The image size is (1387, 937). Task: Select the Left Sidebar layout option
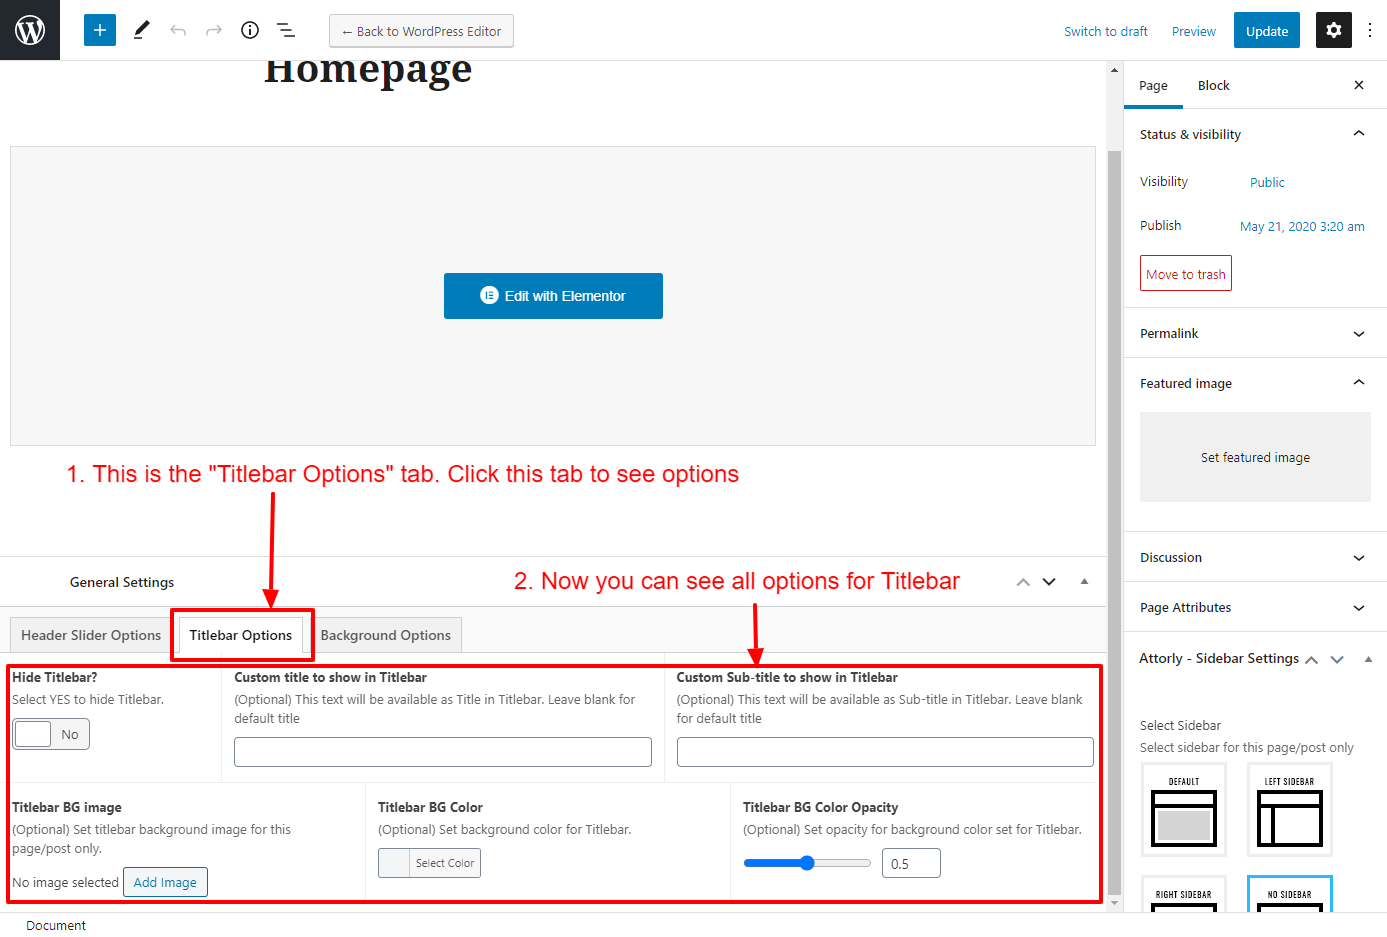1289,810
